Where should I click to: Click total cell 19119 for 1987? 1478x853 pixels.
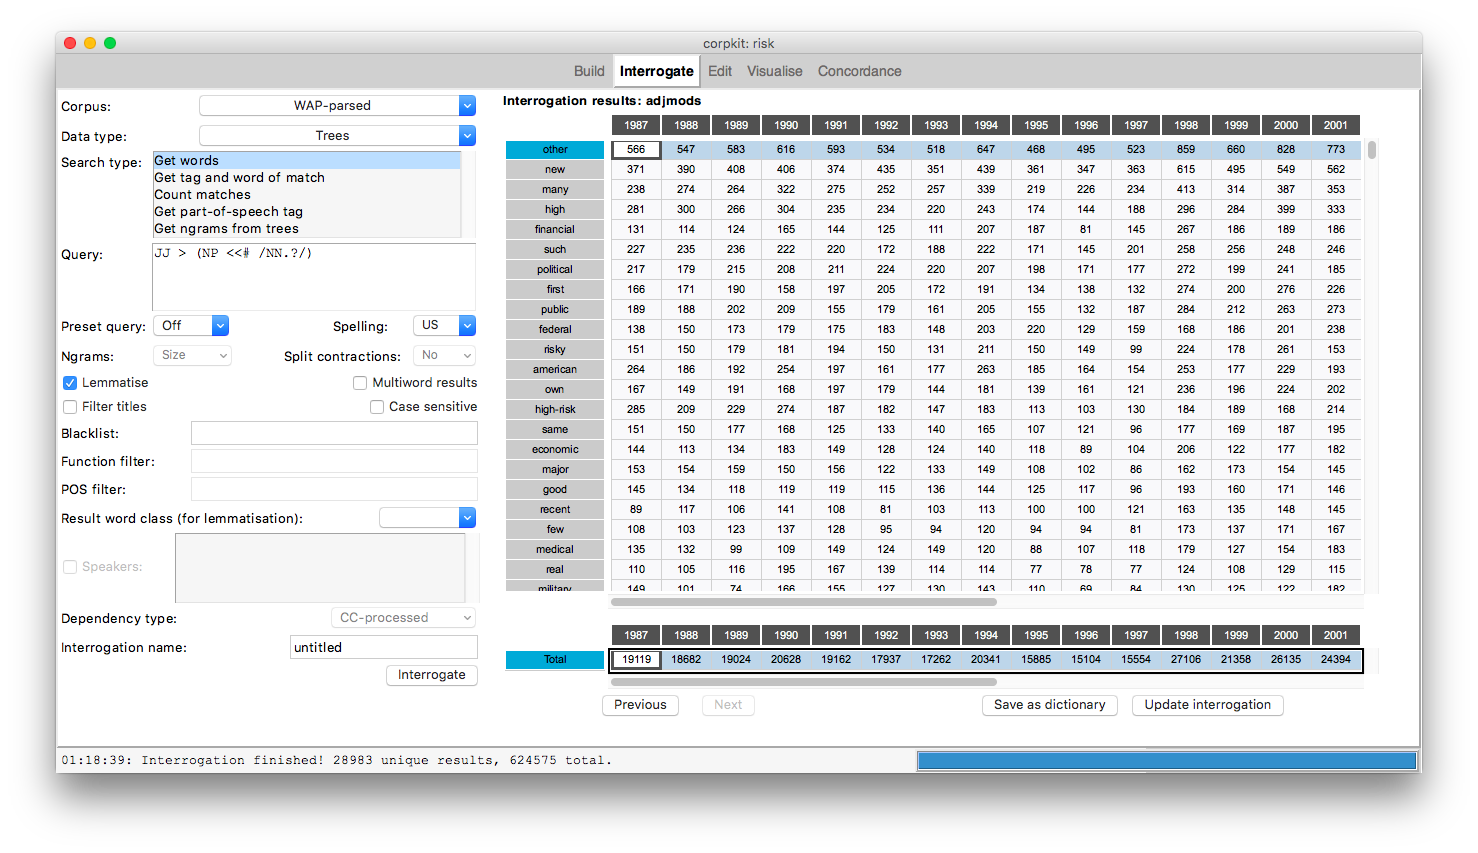point(636,660)
